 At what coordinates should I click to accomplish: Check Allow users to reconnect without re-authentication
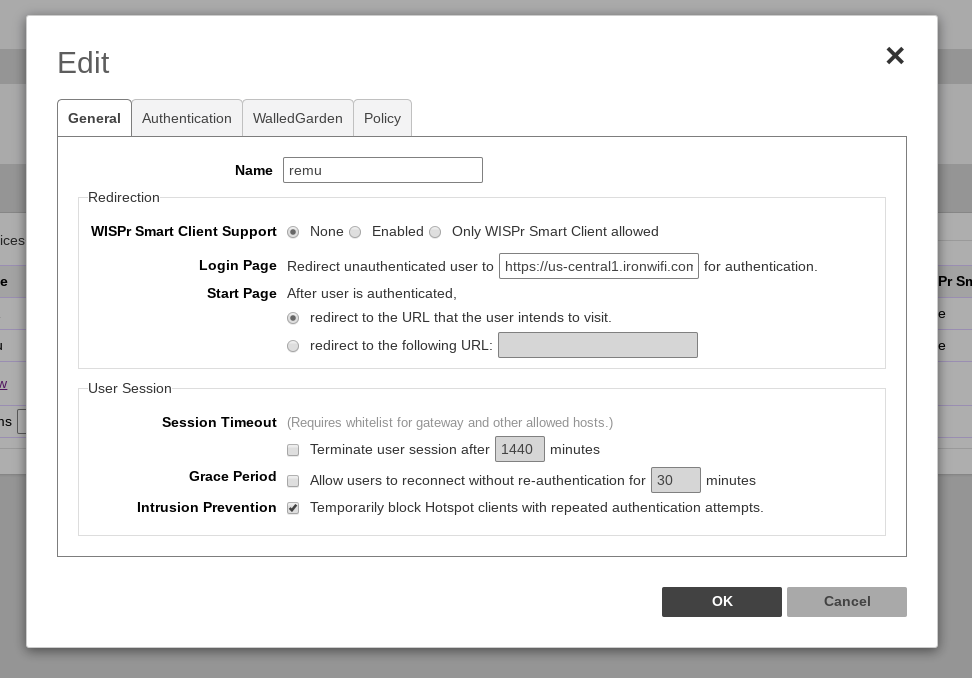pyautogui.click(x=293, y=481)
